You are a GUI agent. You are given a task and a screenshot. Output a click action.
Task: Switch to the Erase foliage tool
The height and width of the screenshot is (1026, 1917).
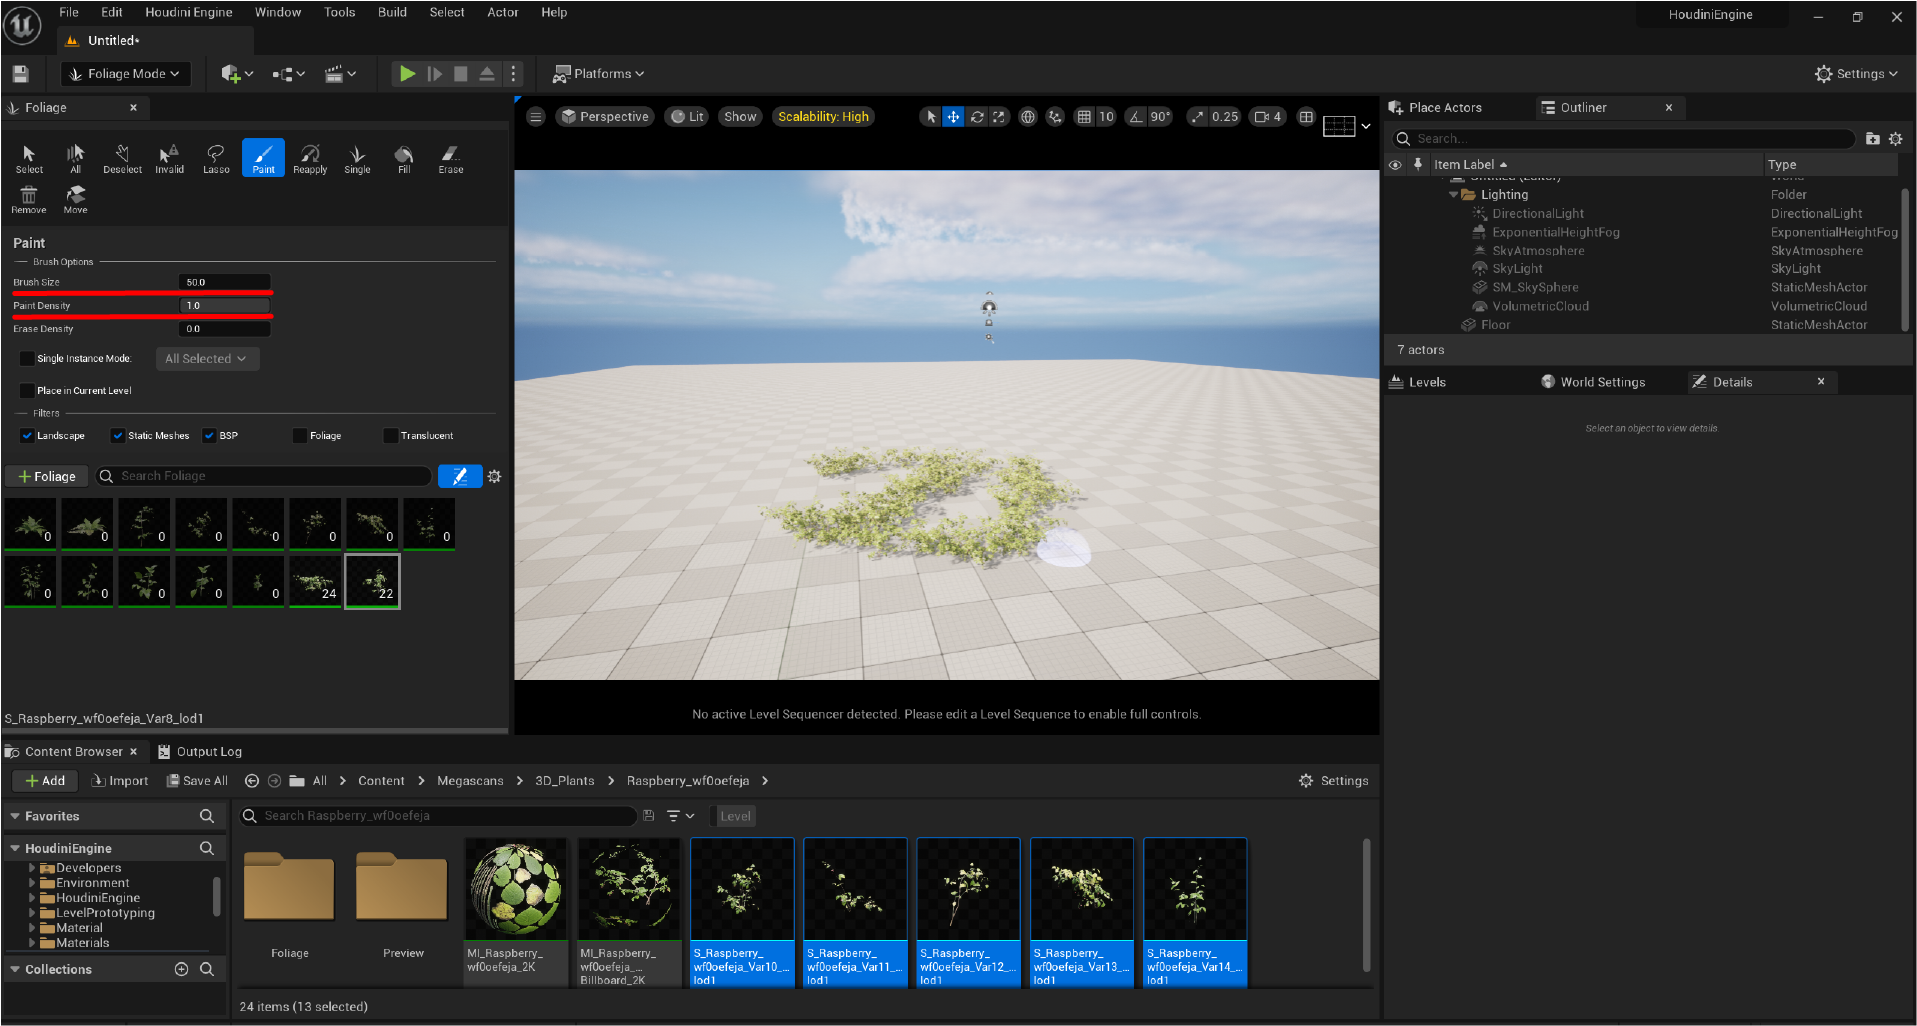coord(449,157)
